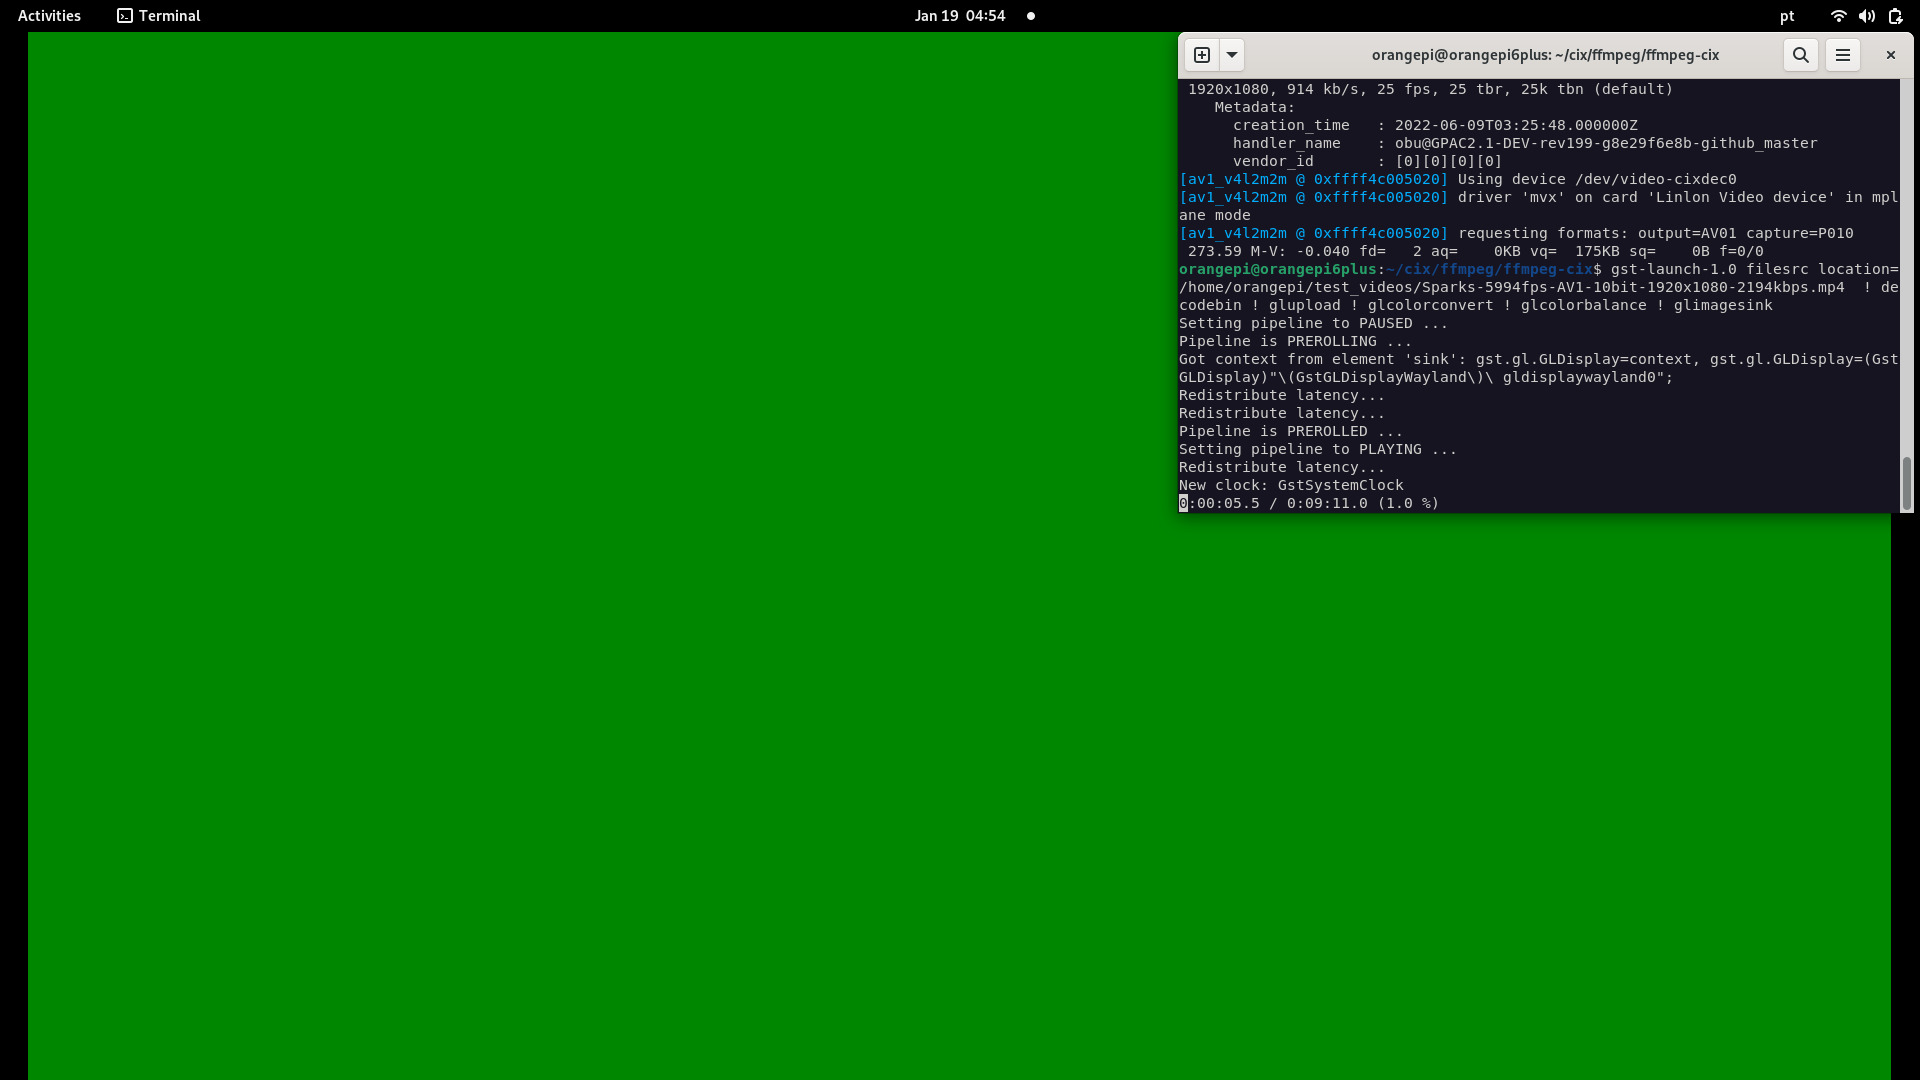
Task: Click the Wi-Fi status icon
Action: point(1838,16)
